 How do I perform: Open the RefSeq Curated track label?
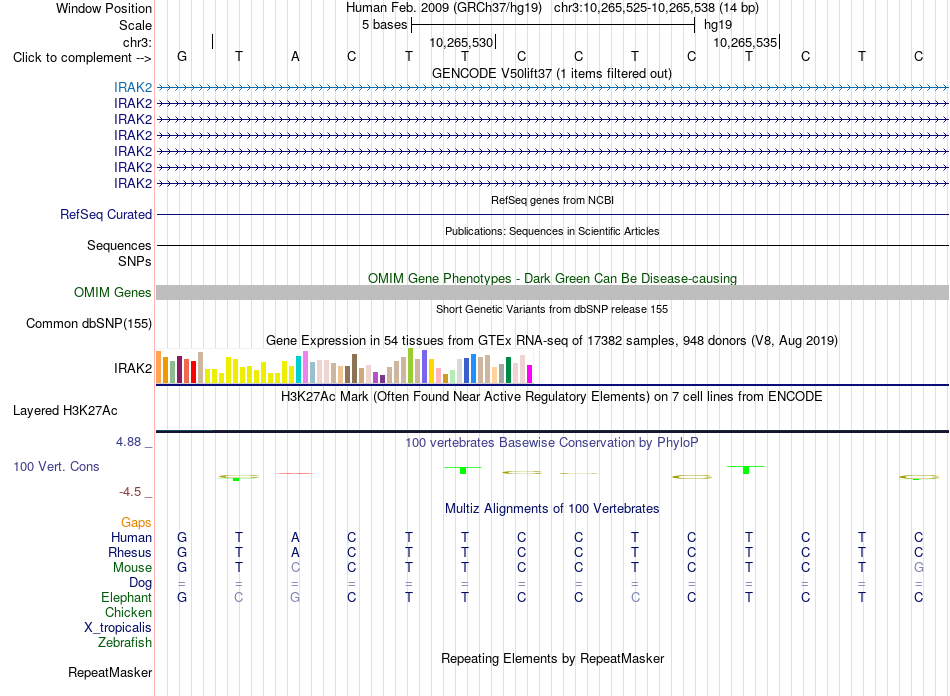[106, 214]
